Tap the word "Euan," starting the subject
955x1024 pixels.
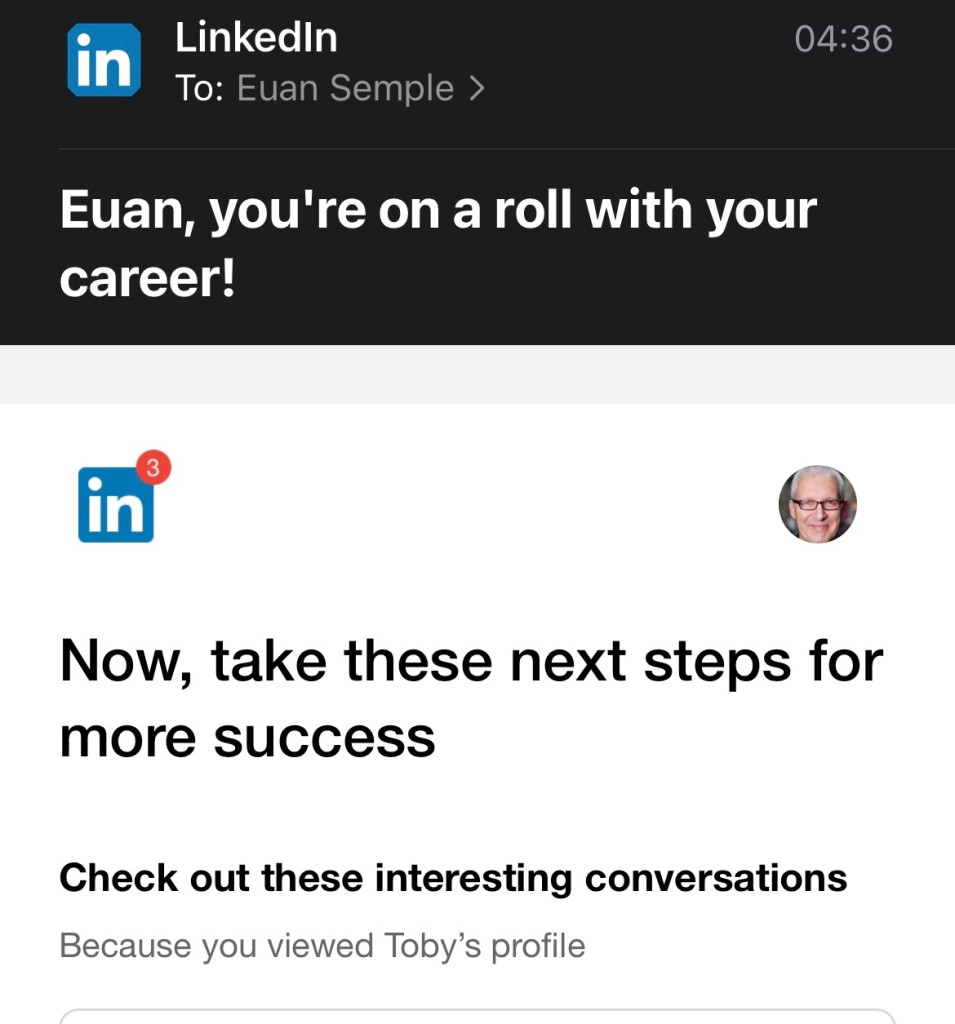pyautogui.click(x=126, y=212)
